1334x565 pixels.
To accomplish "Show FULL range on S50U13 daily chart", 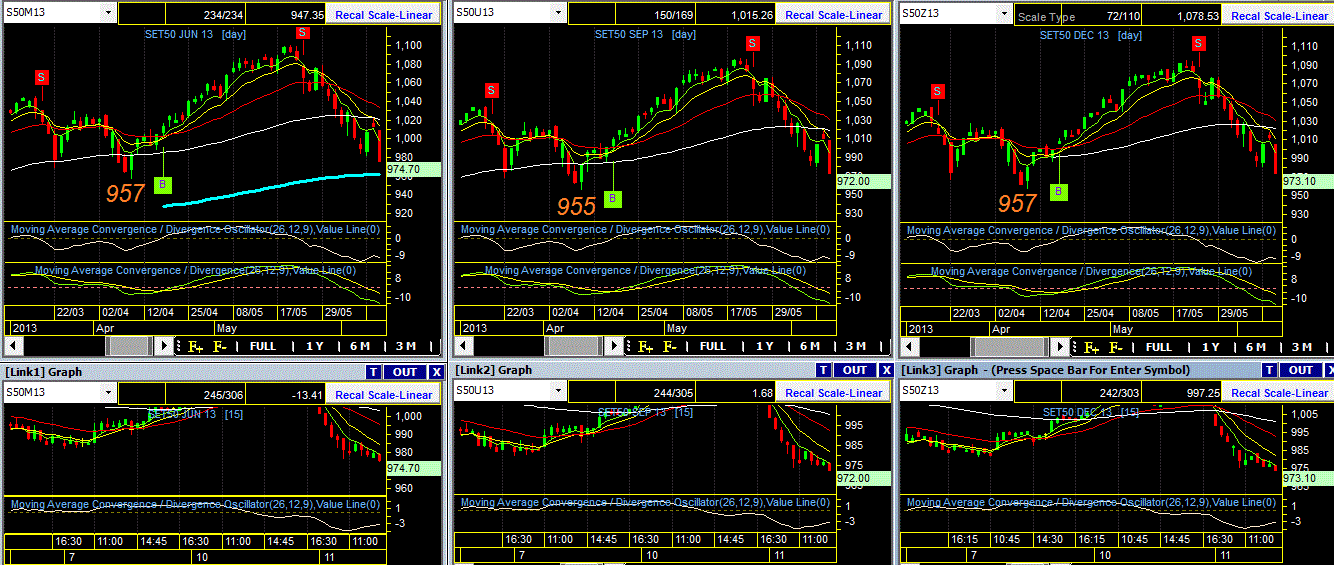I will (x=713, y=346).
